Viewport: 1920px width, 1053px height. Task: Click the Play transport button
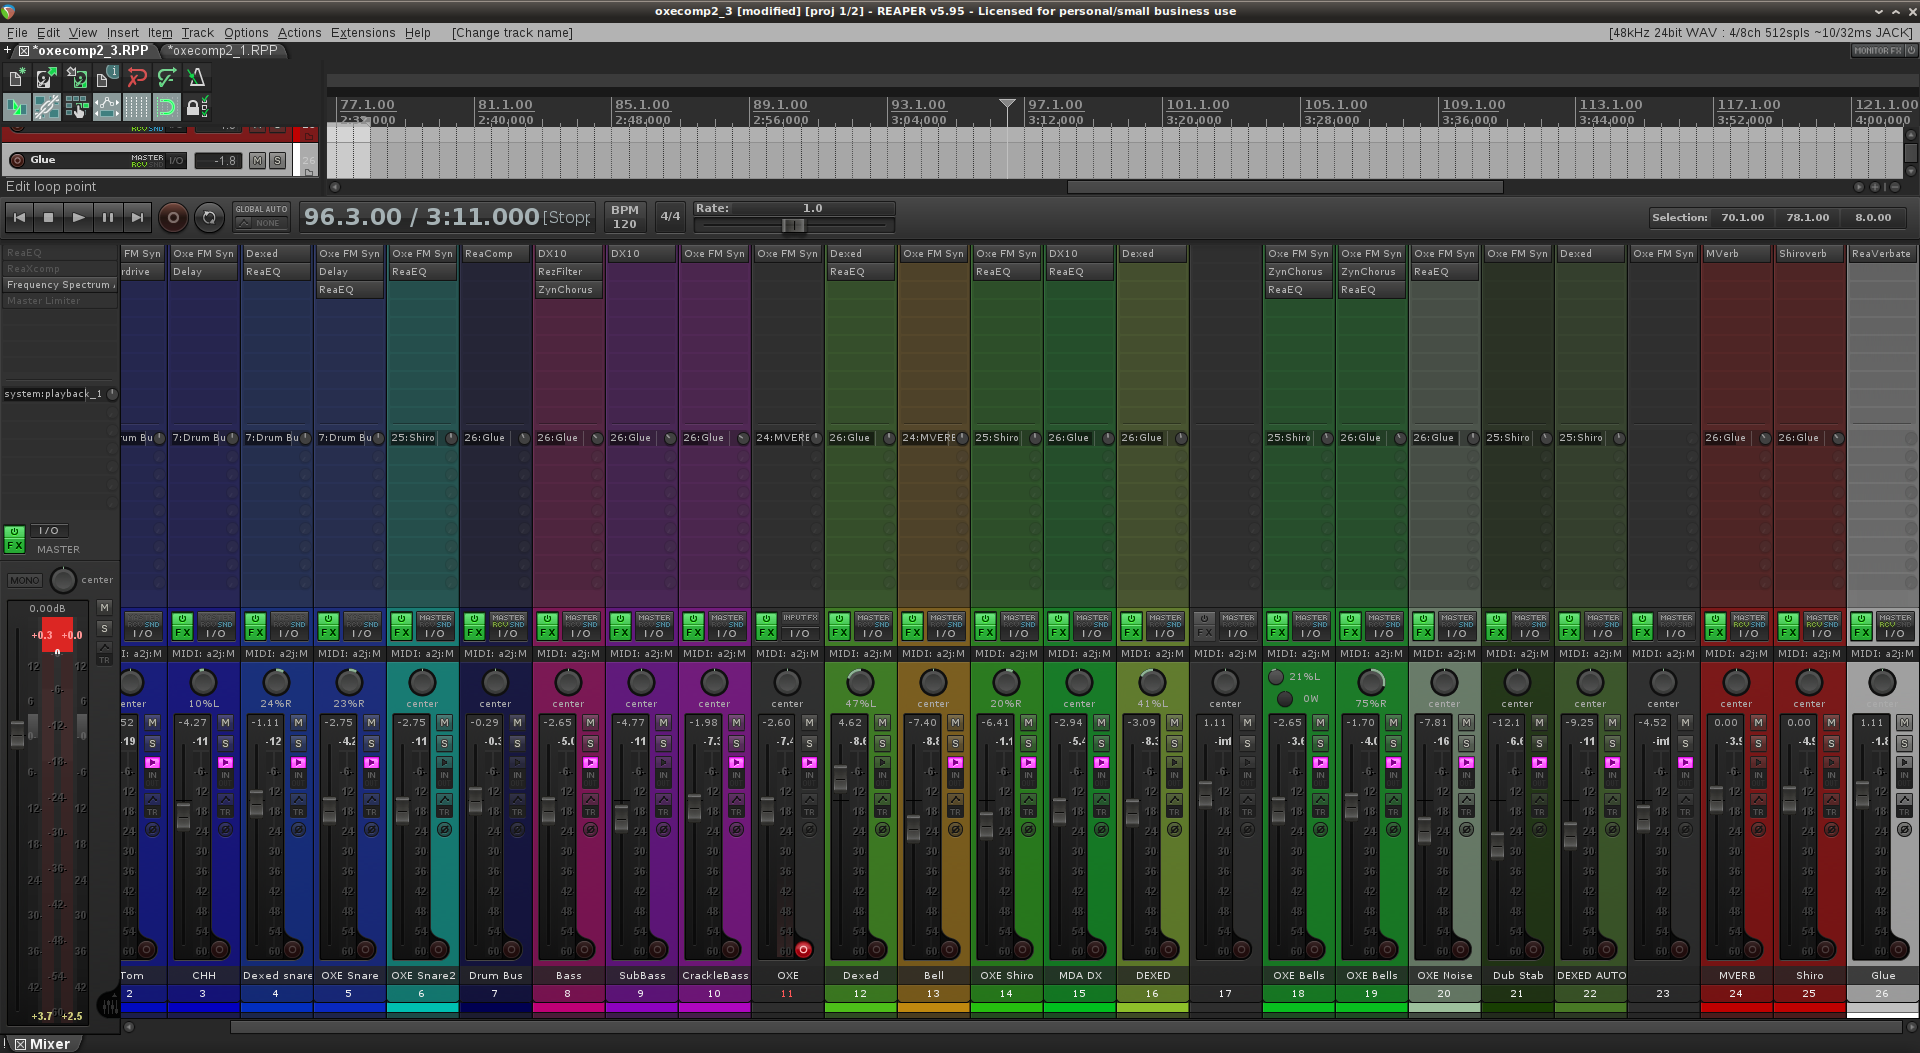(78, 217)
